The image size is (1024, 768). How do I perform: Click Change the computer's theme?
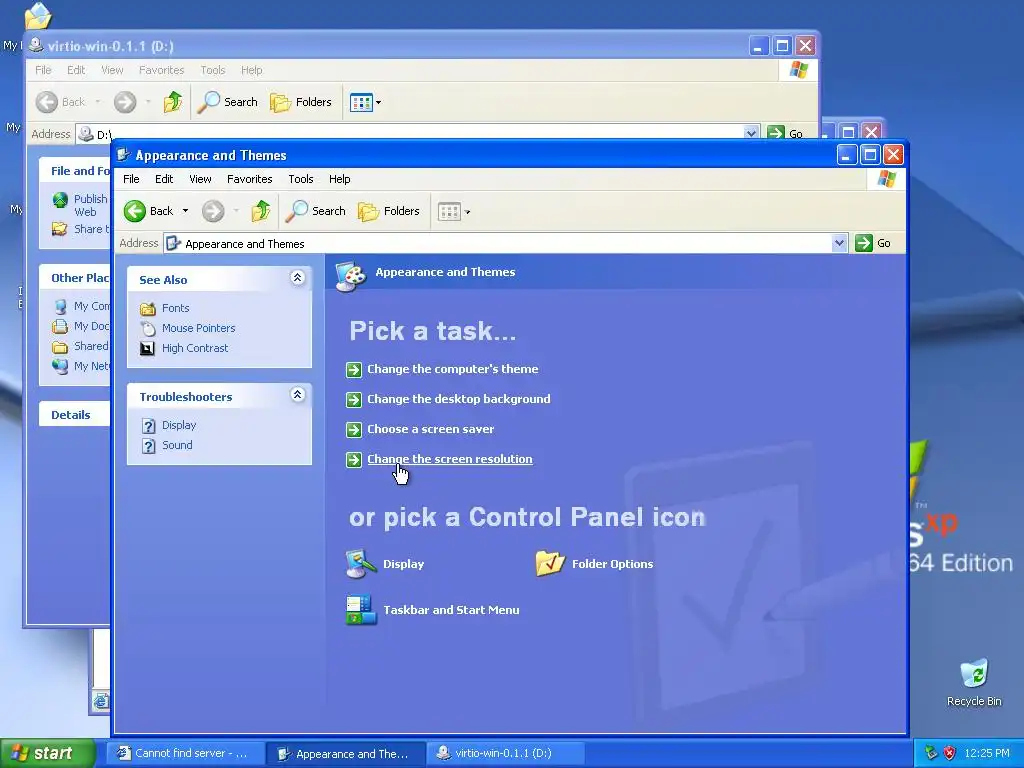tap(453, 369)
